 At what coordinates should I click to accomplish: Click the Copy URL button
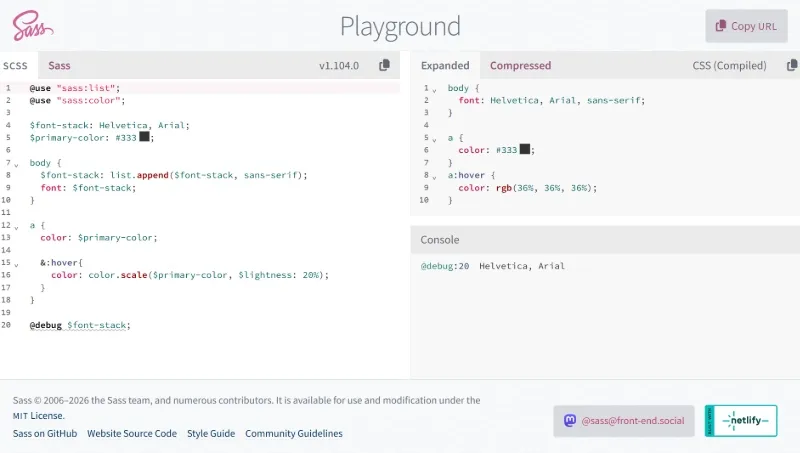(x=746, y=26)
